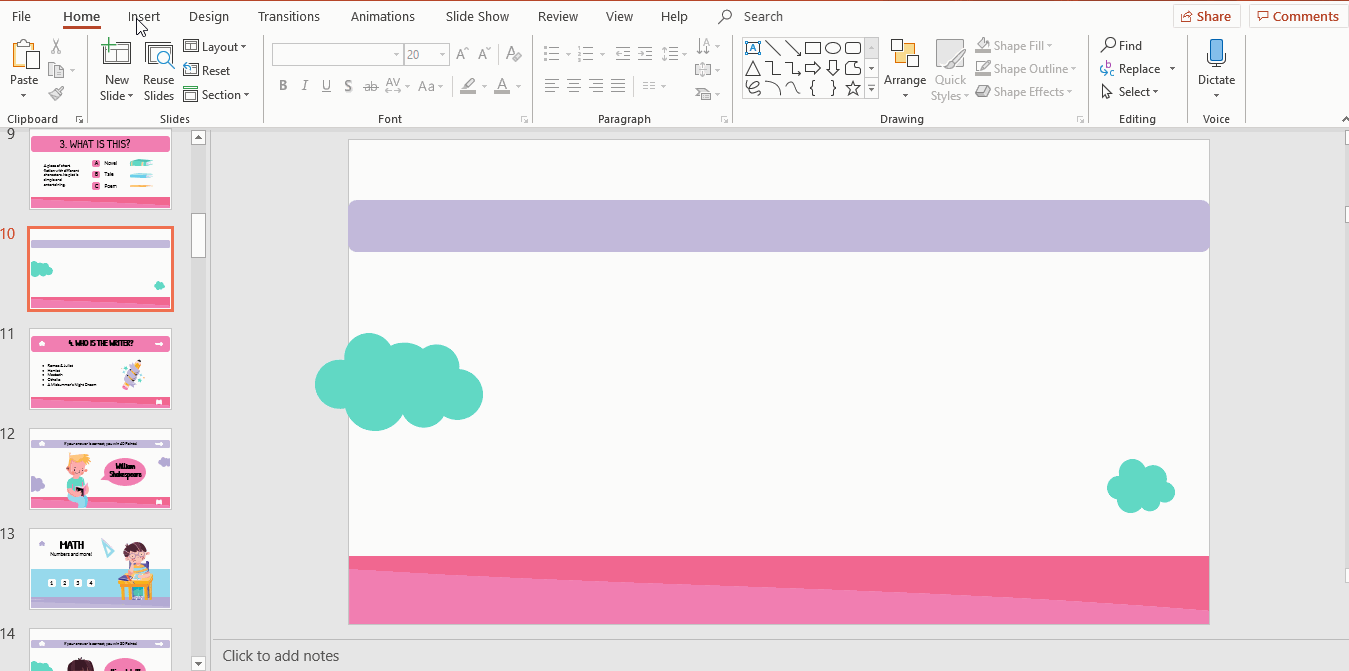Viewport: 1349px width, 671px height.
Task: Open the Layout dropdown
Action: coord(217,46)
